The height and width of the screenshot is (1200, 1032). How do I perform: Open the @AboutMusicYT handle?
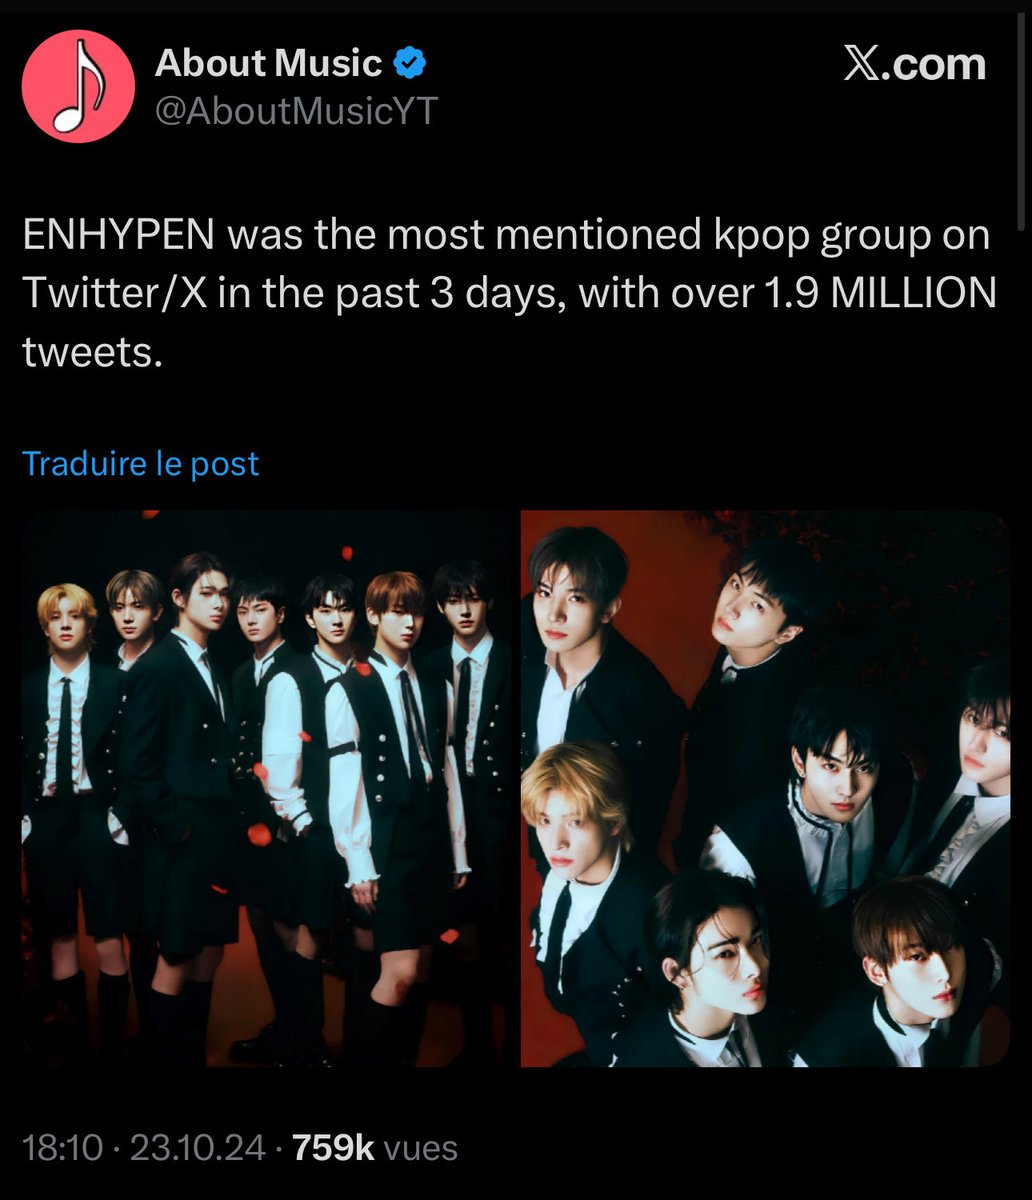point(297,111)
